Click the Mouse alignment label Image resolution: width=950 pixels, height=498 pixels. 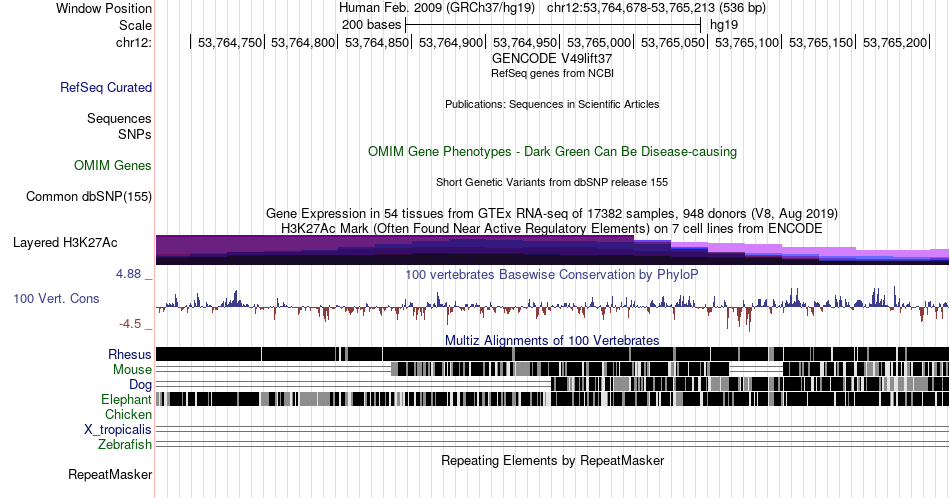(x=132, y=370)
